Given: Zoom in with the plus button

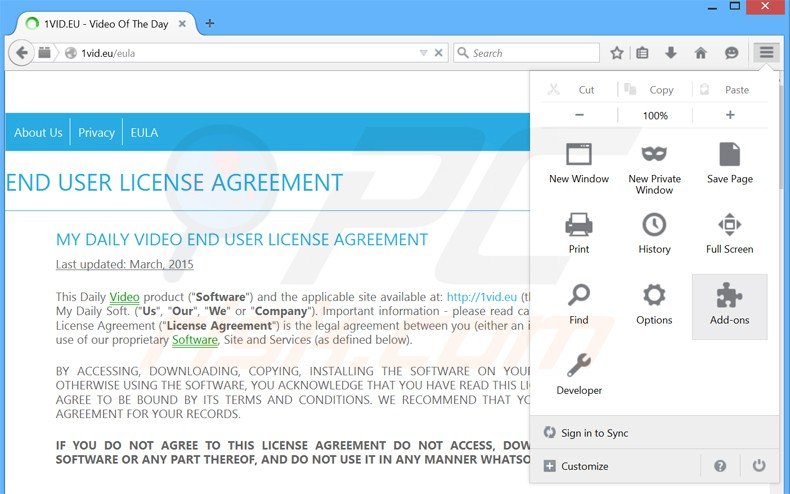Looking at the screenshot, I should click(x=730, y=115).
